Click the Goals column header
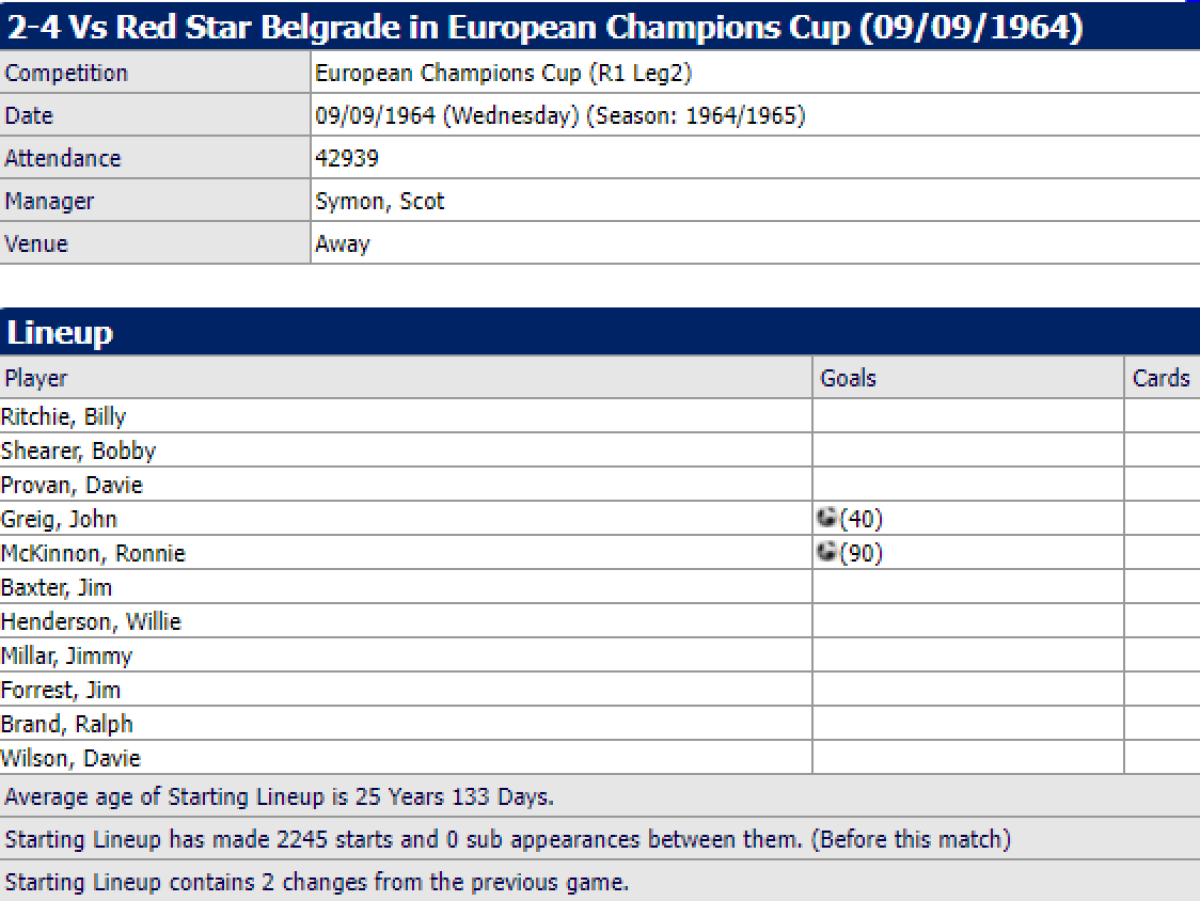The width and height of the screenshot is (1200, 901). (x=848, y=378)
